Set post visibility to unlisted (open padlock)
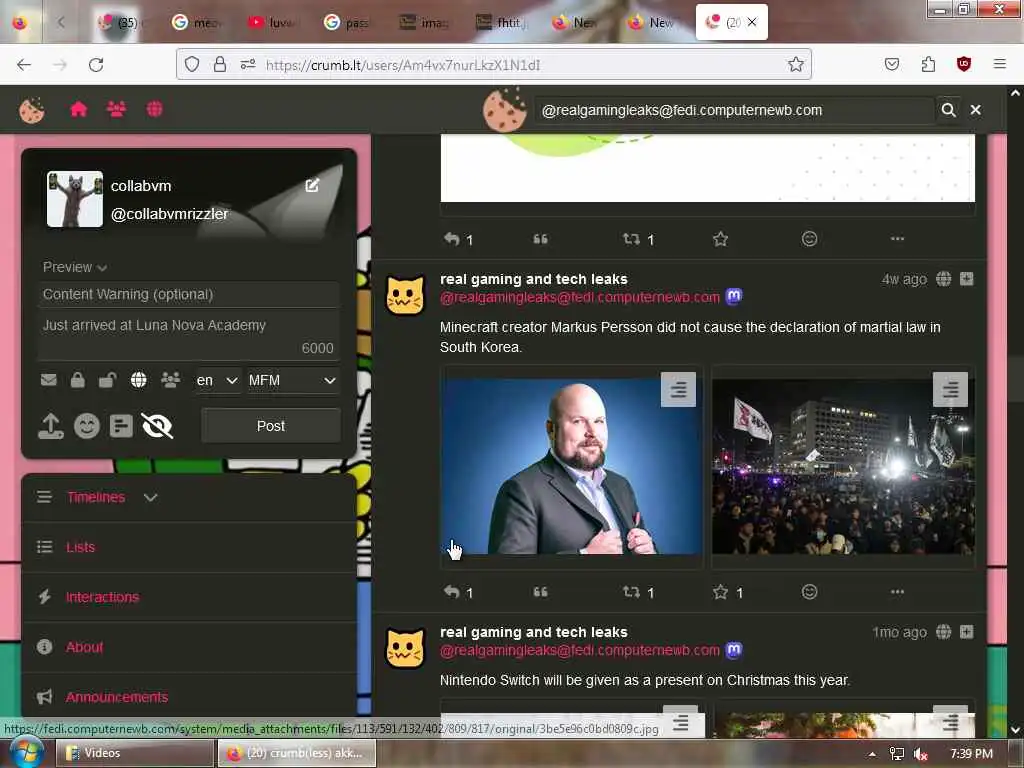The height and width of the screenshot is (768, 1024). (x=108, y=380)
